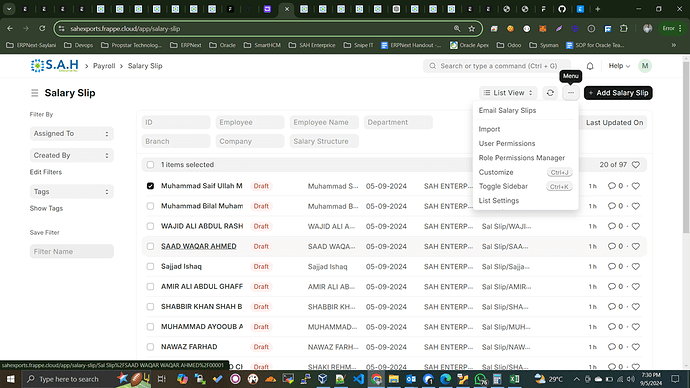
Task: Close the three-dots Menu button
Action: click(571, 93)
